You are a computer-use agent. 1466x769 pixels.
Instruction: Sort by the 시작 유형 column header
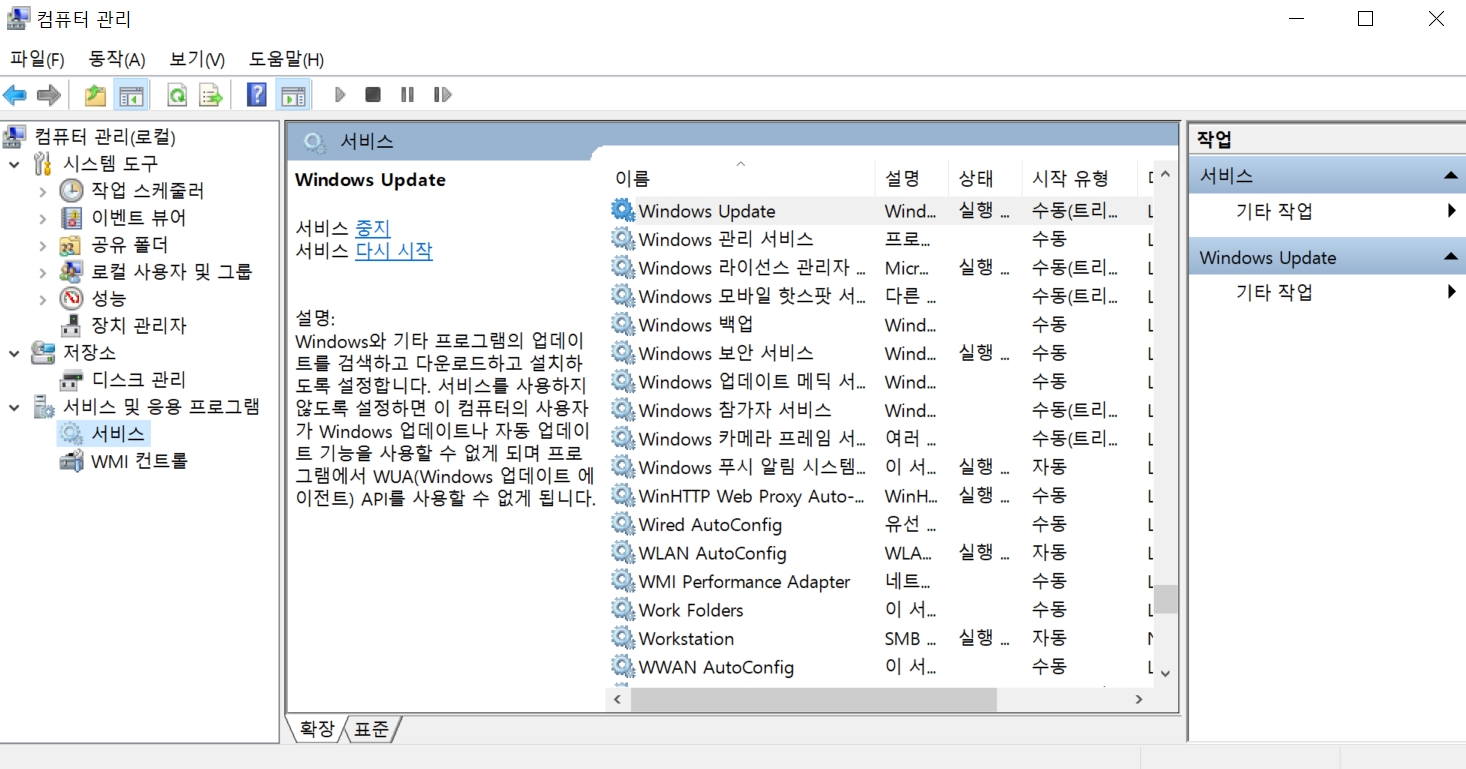[1079, 178]
